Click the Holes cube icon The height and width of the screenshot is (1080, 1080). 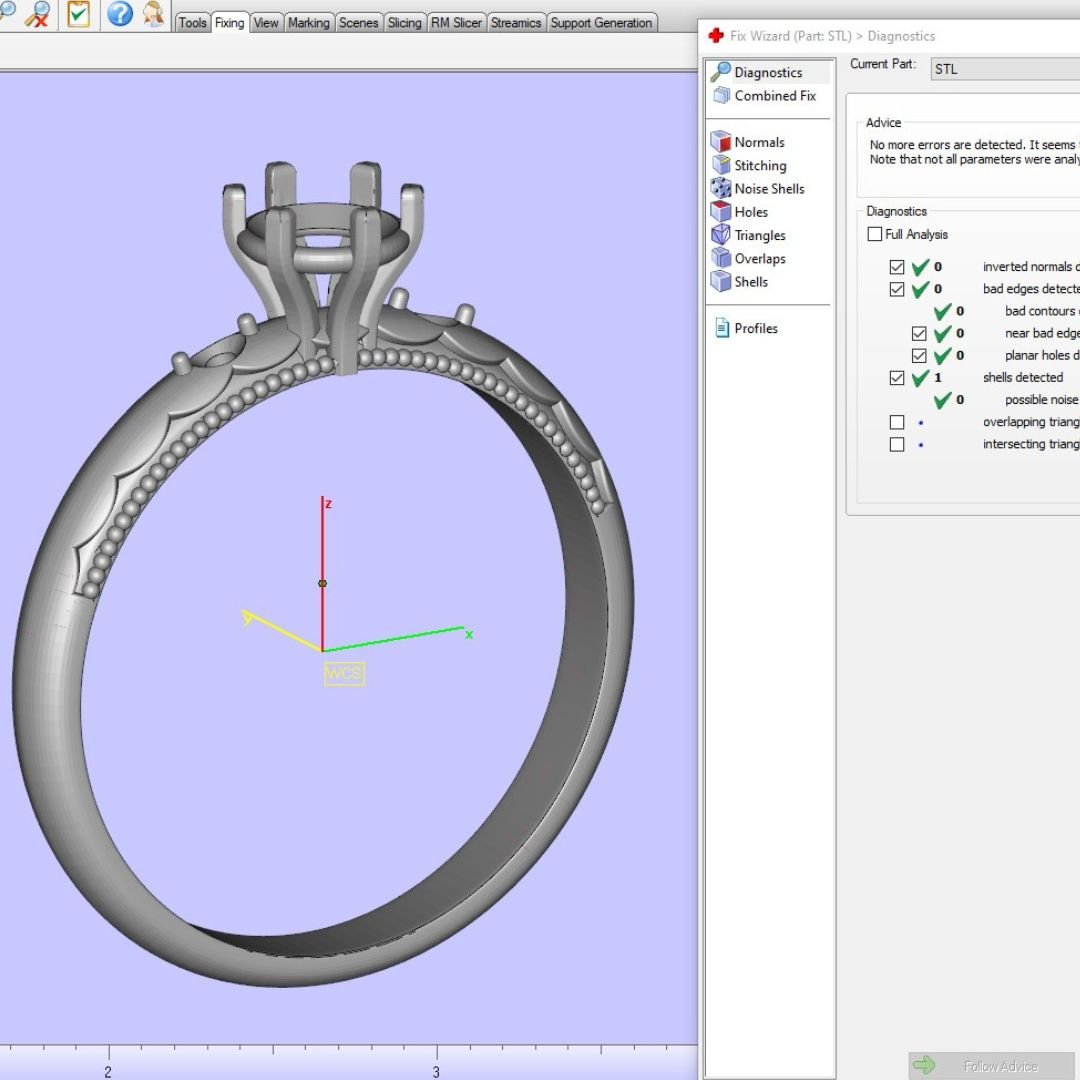pyautogui.click(x=720, y=211)
